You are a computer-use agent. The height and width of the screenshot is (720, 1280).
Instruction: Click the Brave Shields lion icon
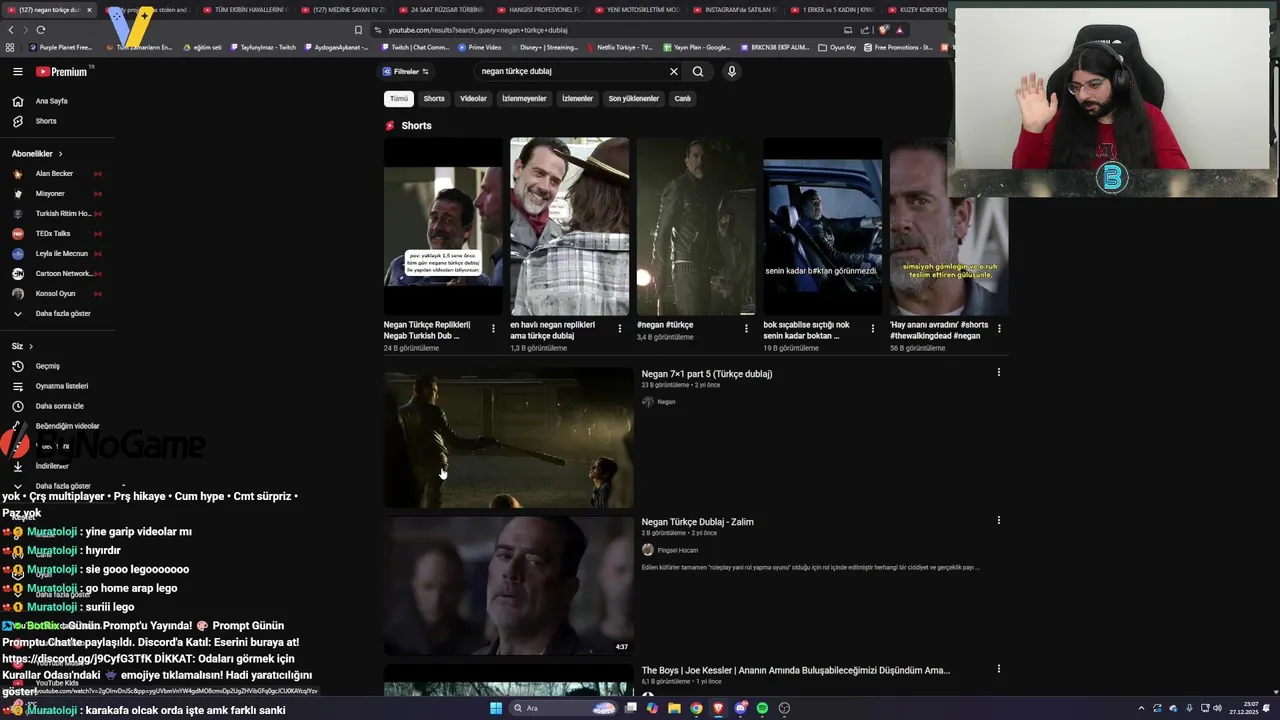[884, 30]
